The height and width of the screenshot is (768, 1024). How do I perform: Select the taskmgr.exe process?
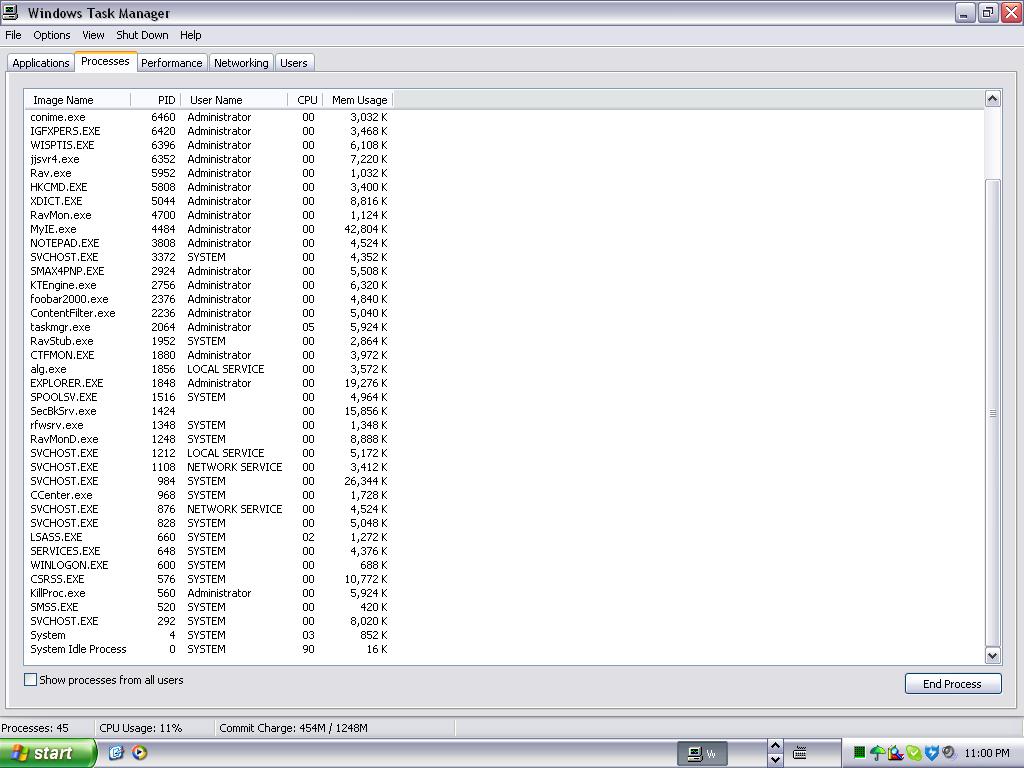point(209,327)
